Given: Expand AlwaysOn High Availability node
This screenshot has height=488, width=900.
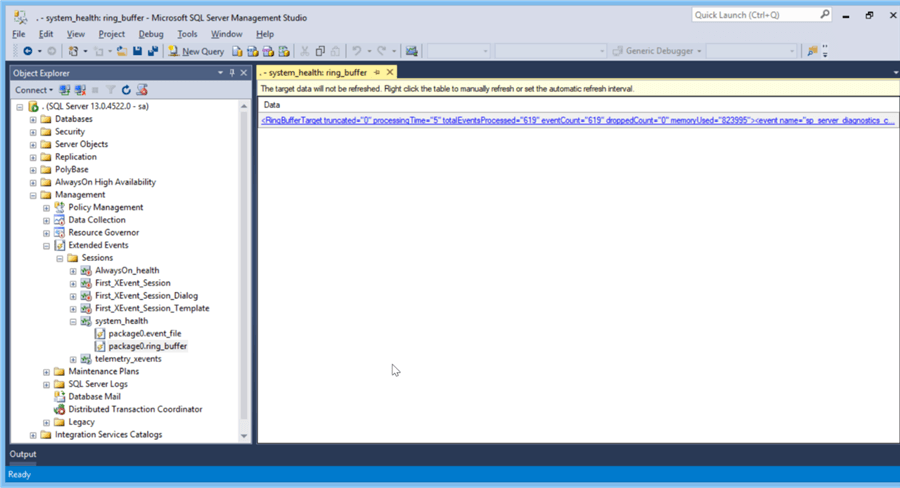Looking at the screenshot, I should [x=33, y=183].
